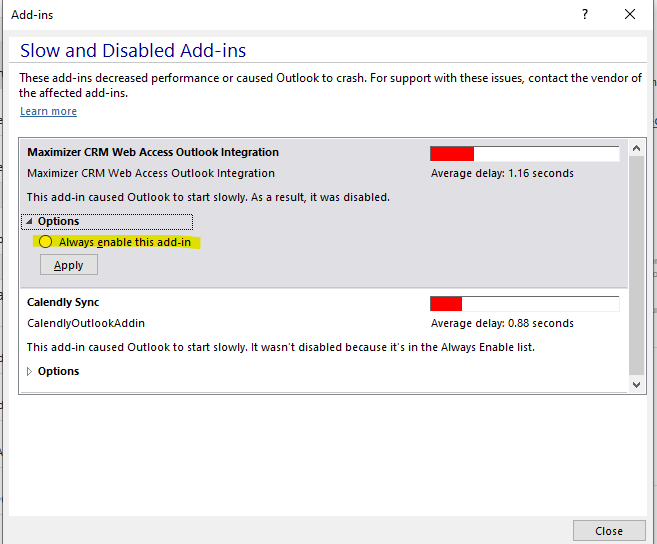657x544 pixels.
Task: Click Average delay: 1.16 seconds text
Action: 502,173
